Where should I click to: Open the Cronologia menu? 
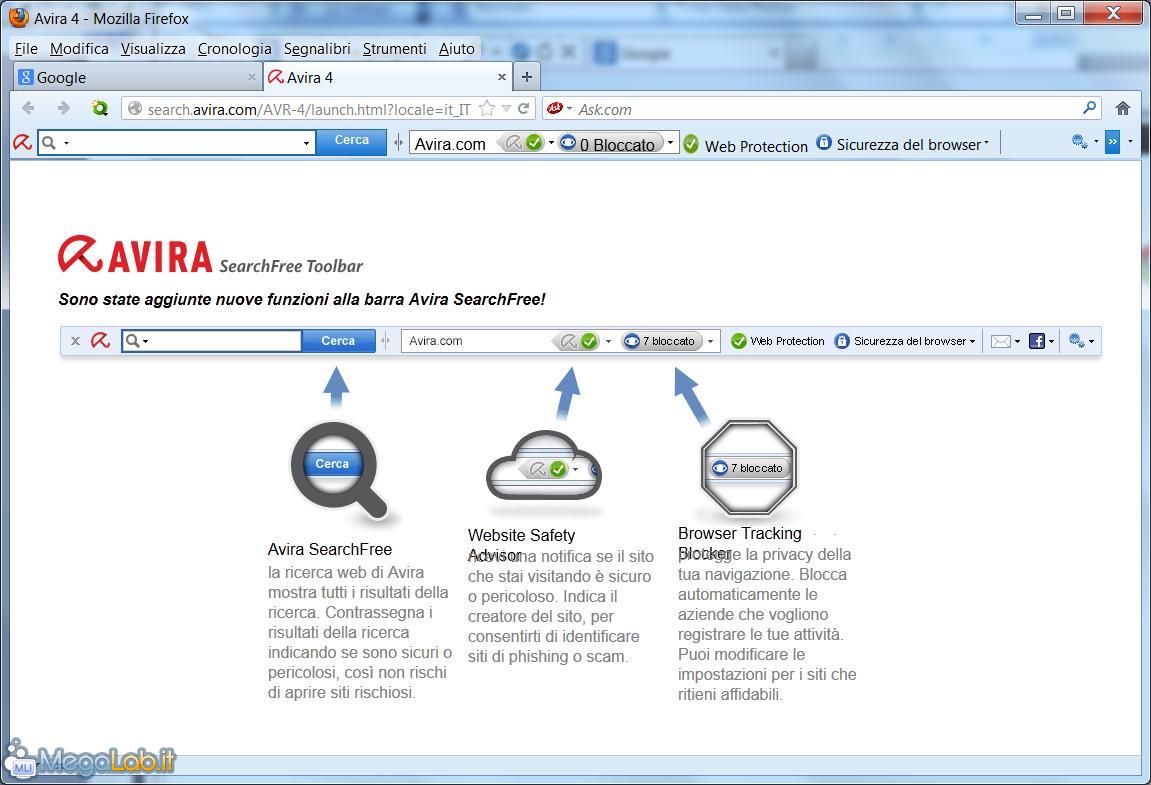point(235,48)
